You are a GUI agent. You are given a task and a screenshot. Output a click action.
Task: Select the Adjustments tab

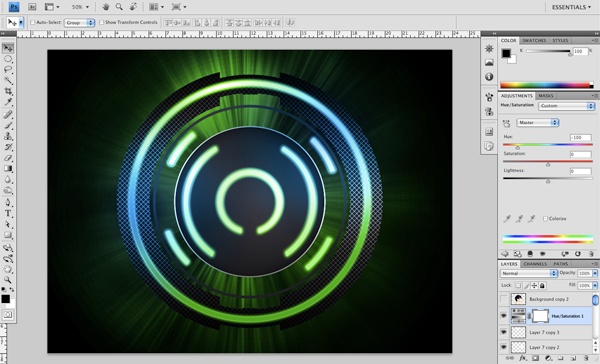[517, 96]
